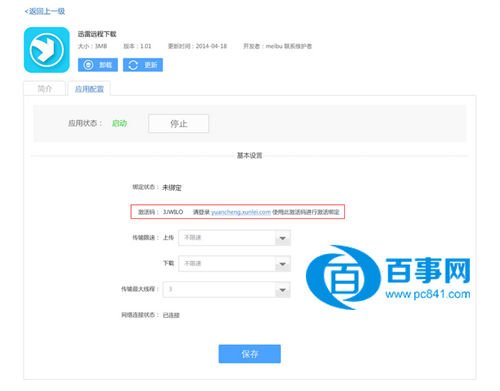Open the yuancheng.xunlei.com link
Image resolution: width=500 pixels, height=391 pixels.
coord(241,212)
